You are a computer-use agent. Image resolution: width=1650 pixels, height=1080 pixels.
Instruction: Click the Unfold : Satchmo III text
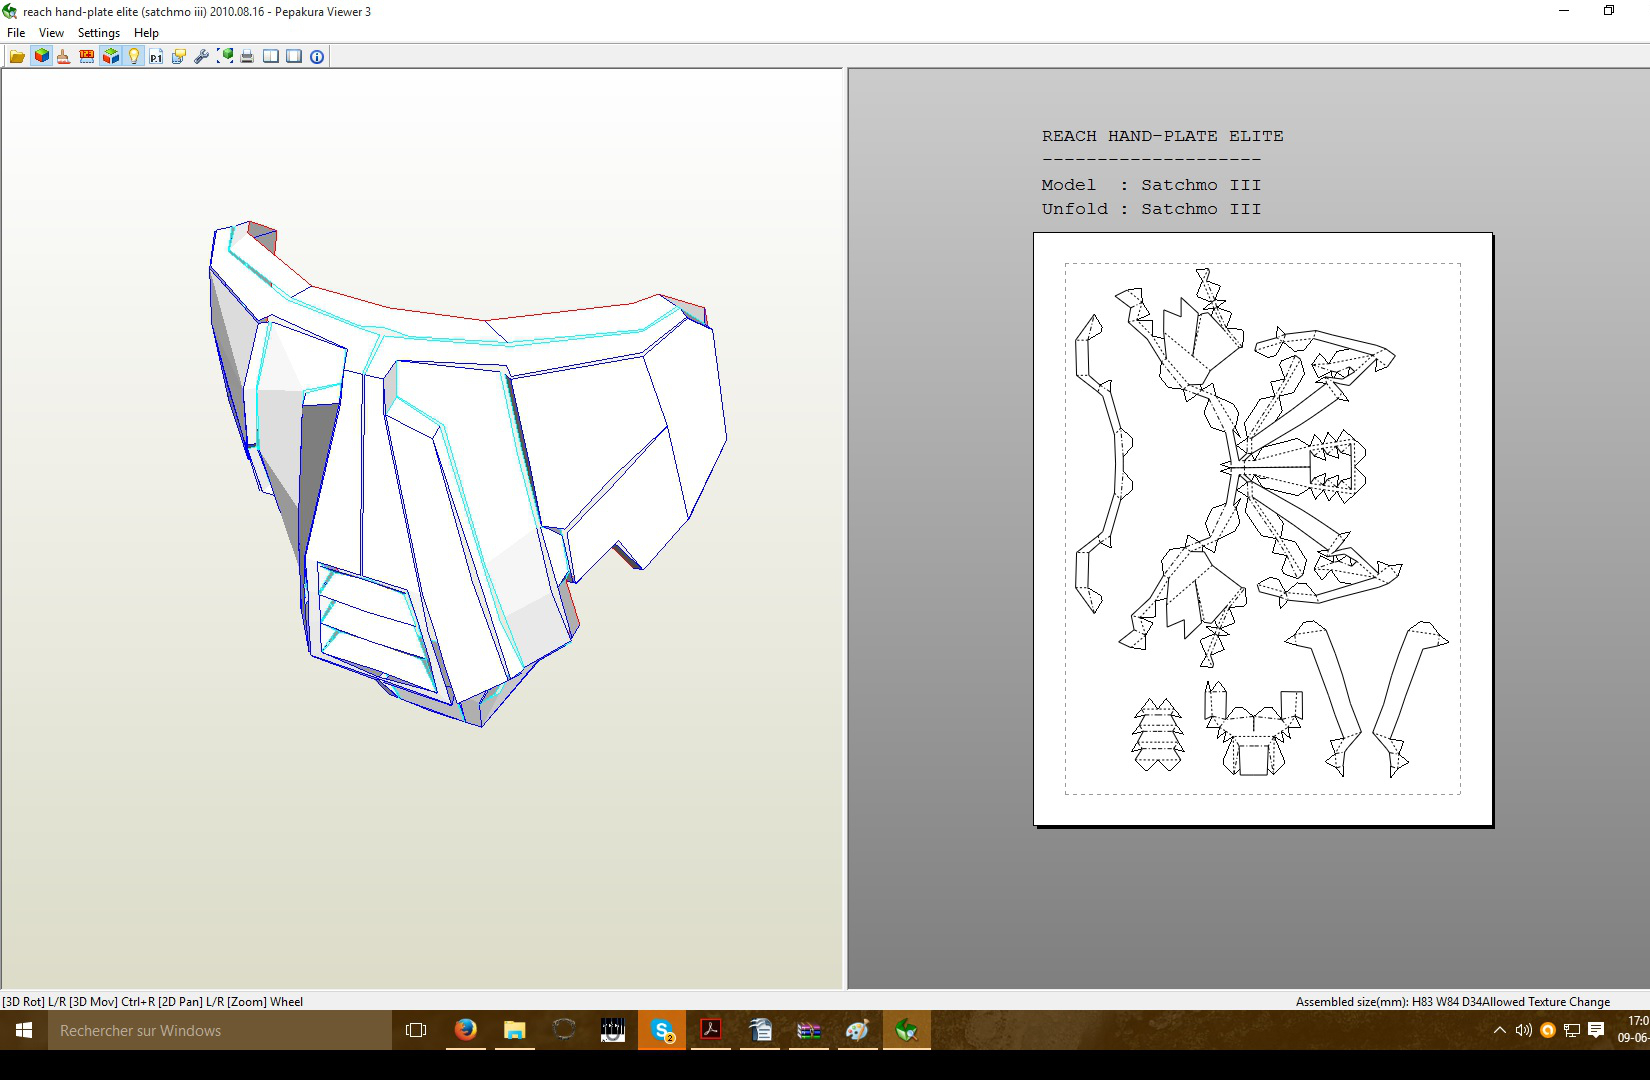(1151, 209)
